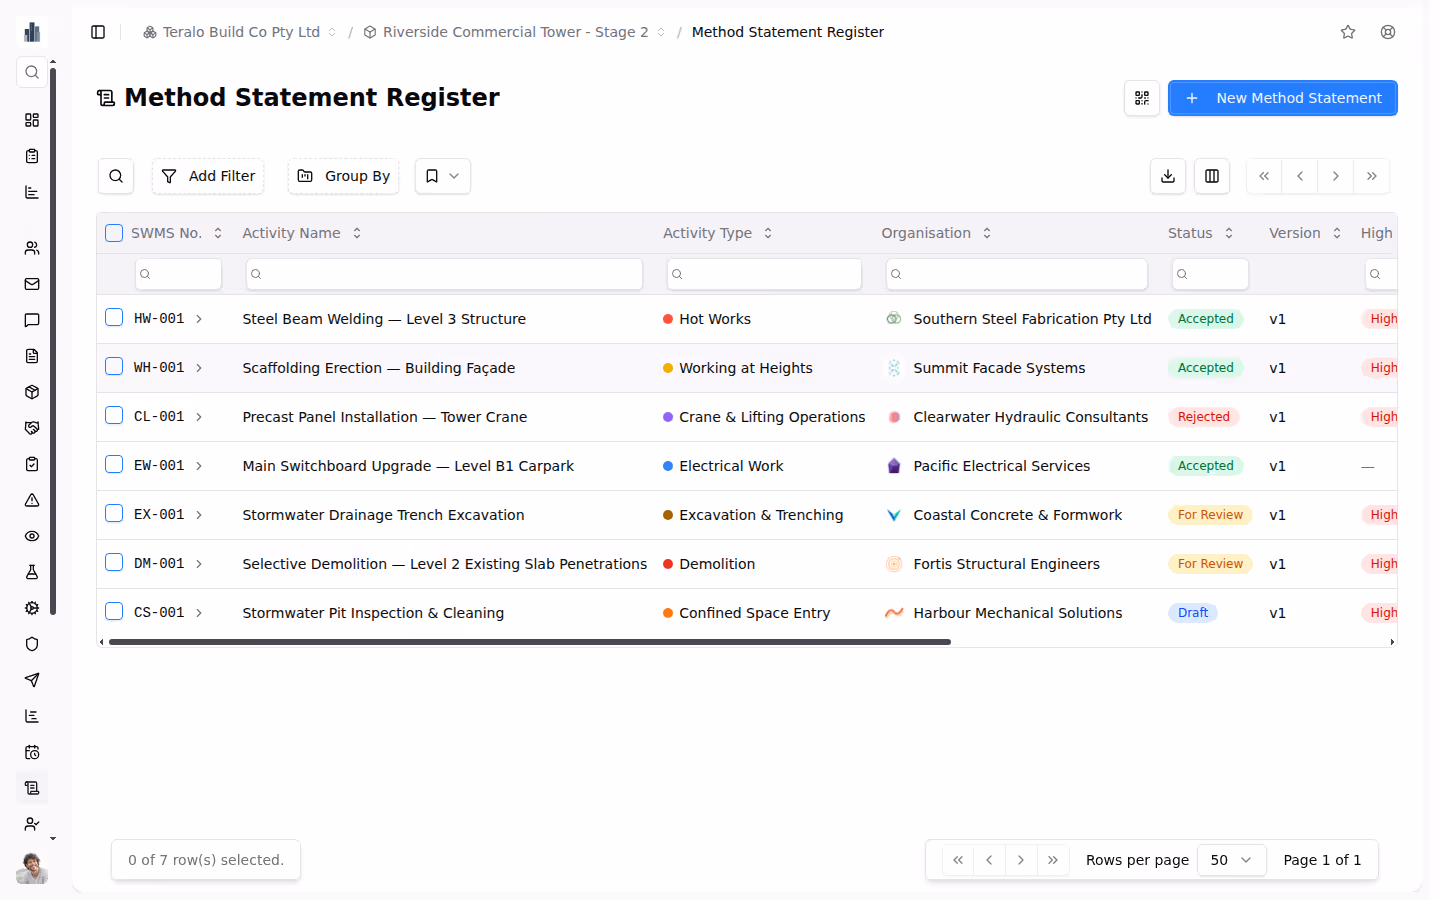The height and width of the screenshot is (900, 1440).
Task: Tick the checkbox for HW-001
Action: tap(114, 318)
